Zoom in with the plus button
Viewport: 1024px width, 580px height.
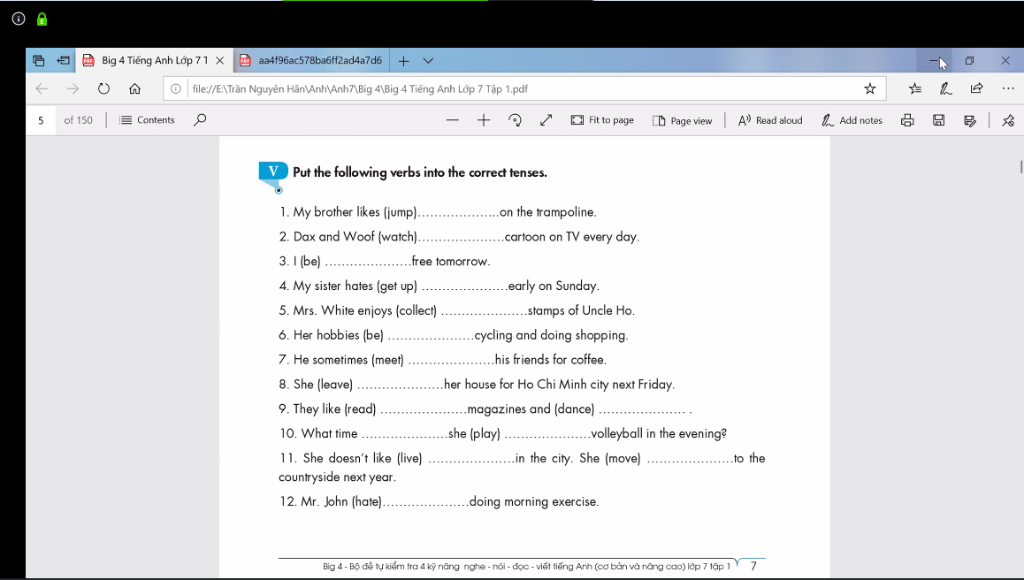pyautogui.click(x=483, y=120)
